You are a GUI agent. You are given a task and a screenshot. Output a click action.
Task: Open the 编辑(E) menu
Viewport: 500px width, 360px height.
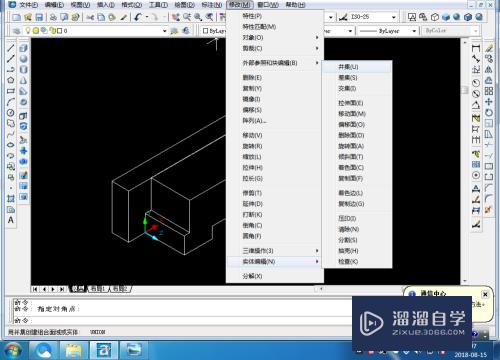54,5
